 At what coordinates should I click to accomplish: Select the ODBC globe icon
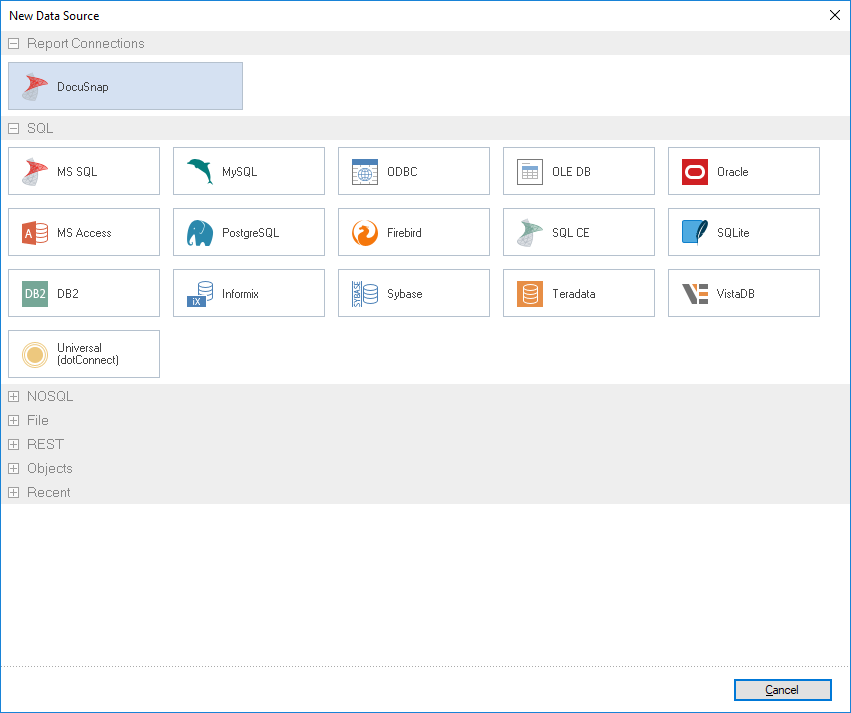[365, 172]
